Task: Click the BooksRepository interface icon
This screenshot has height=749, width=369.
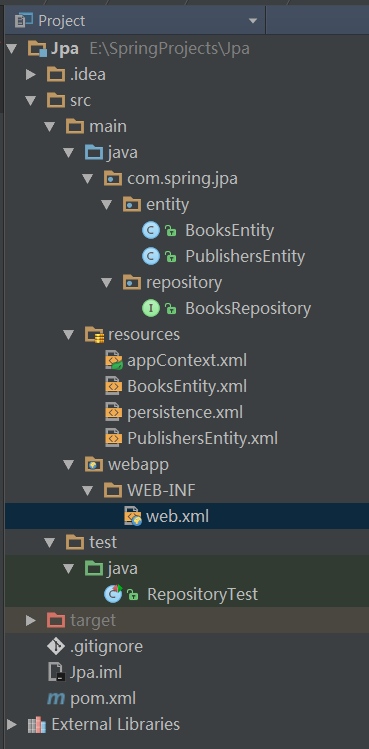Action: pyautogui.click(x=151, y=309)
